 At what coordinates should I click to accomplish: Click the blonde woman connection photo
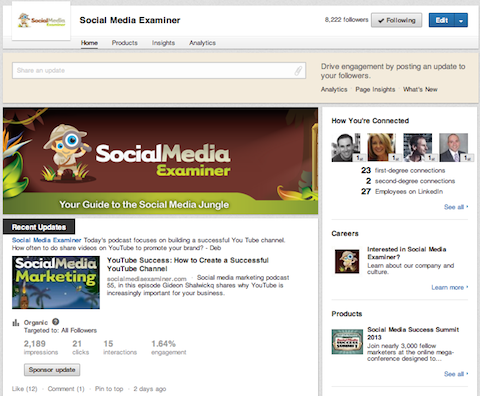coord(382,147)
